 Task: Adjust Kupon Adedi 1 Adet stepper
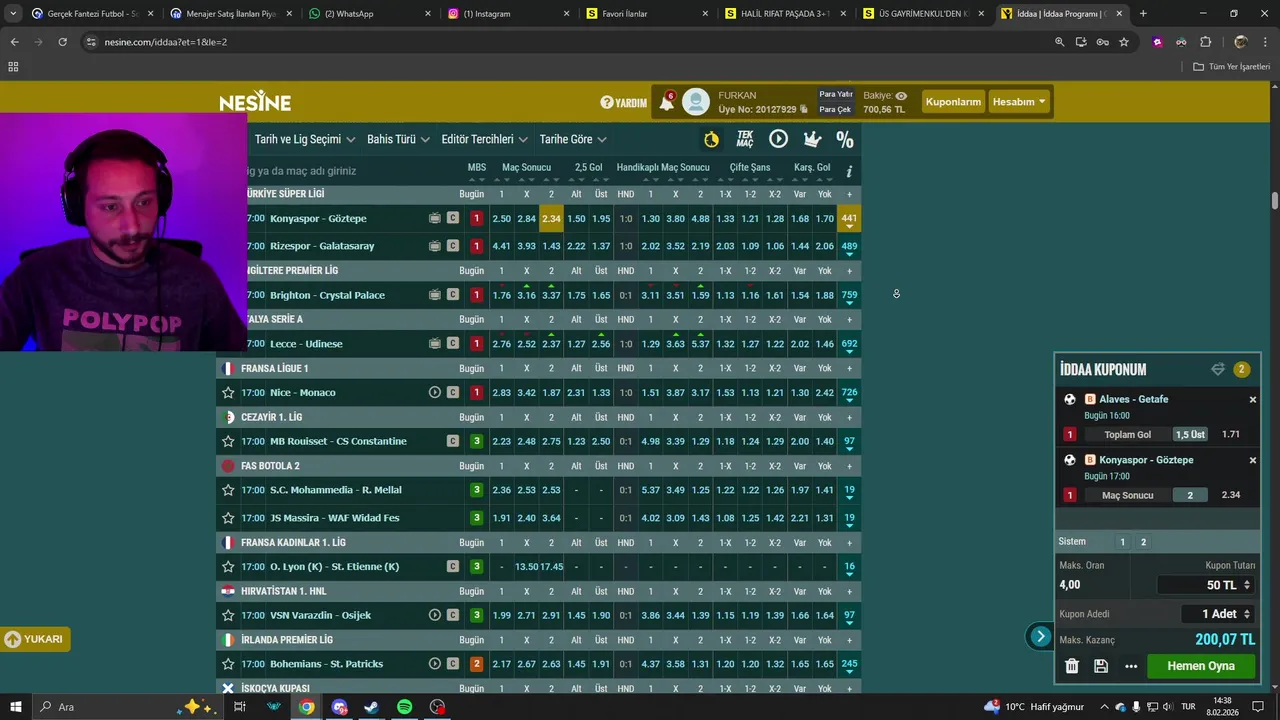(x=1246, y=614)
